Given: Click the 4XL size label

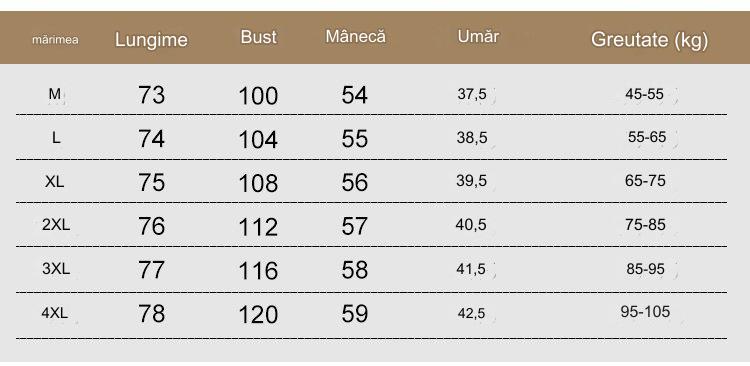Looking at the screenshot, I should click(55, 313).
